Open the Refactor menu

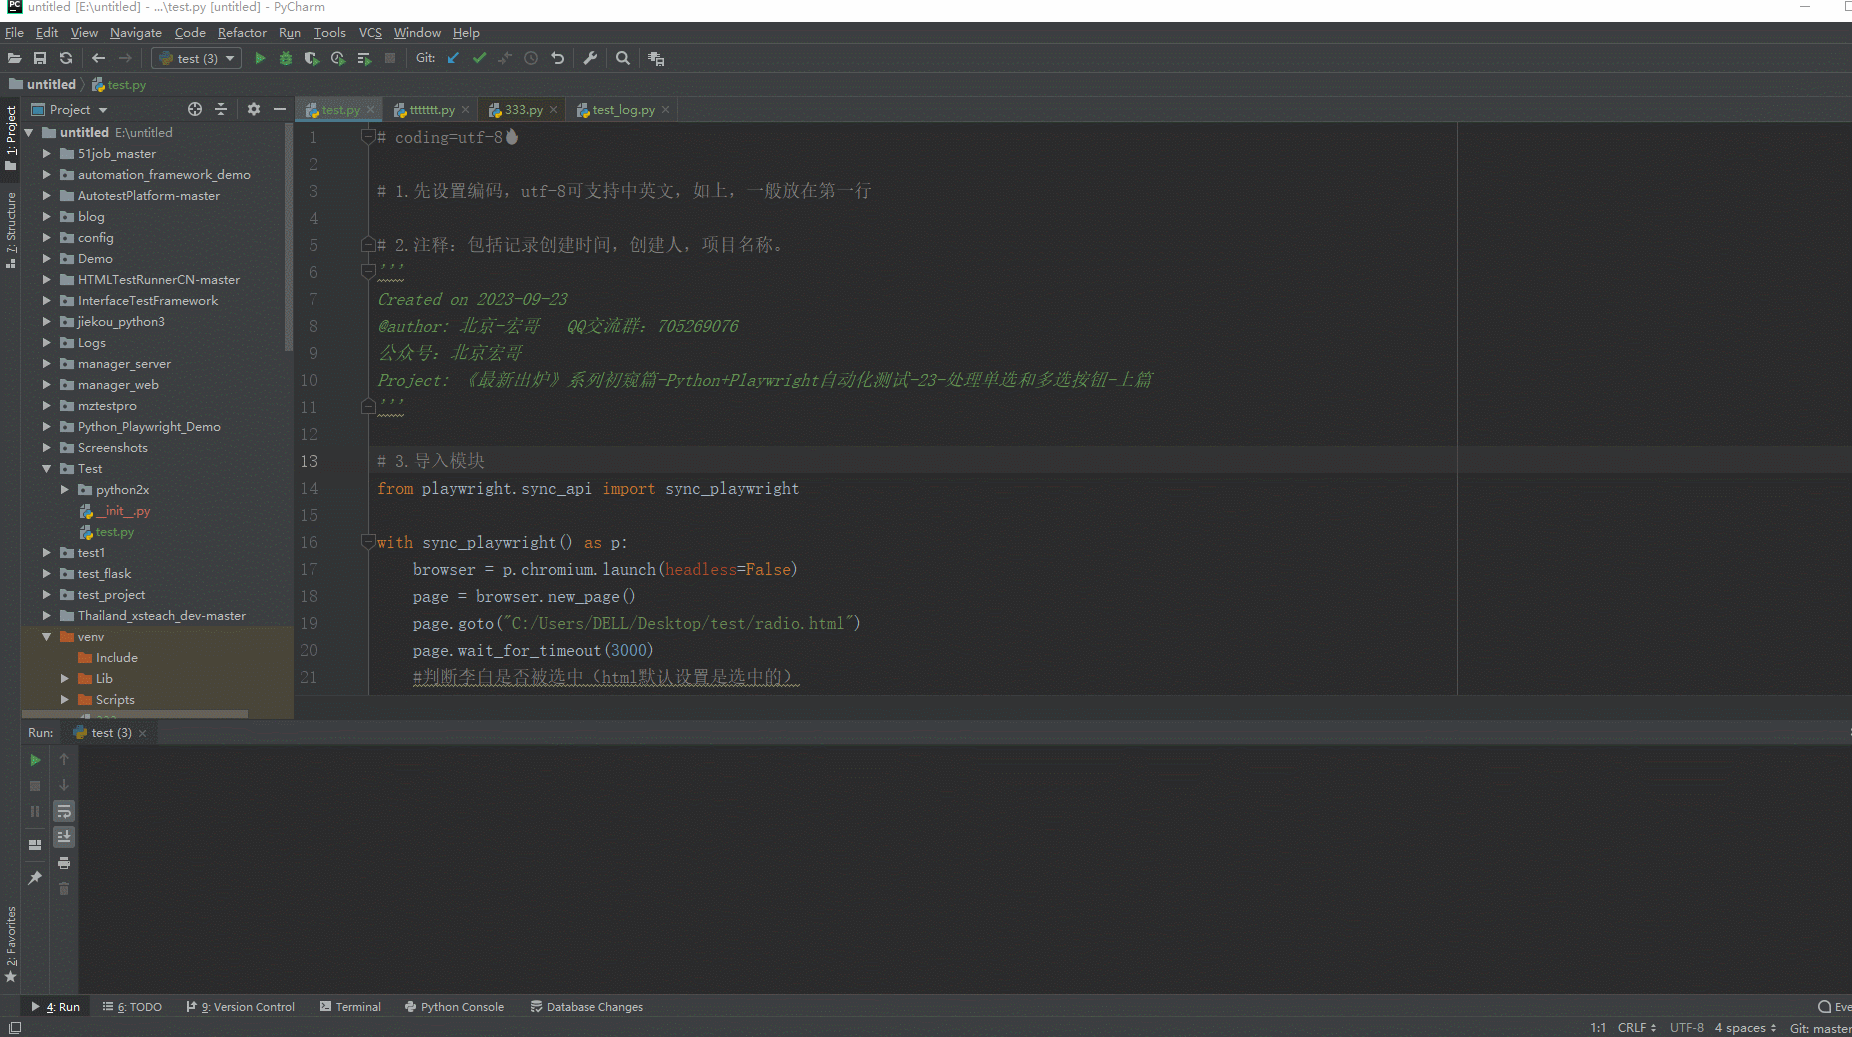pos(242,32)
